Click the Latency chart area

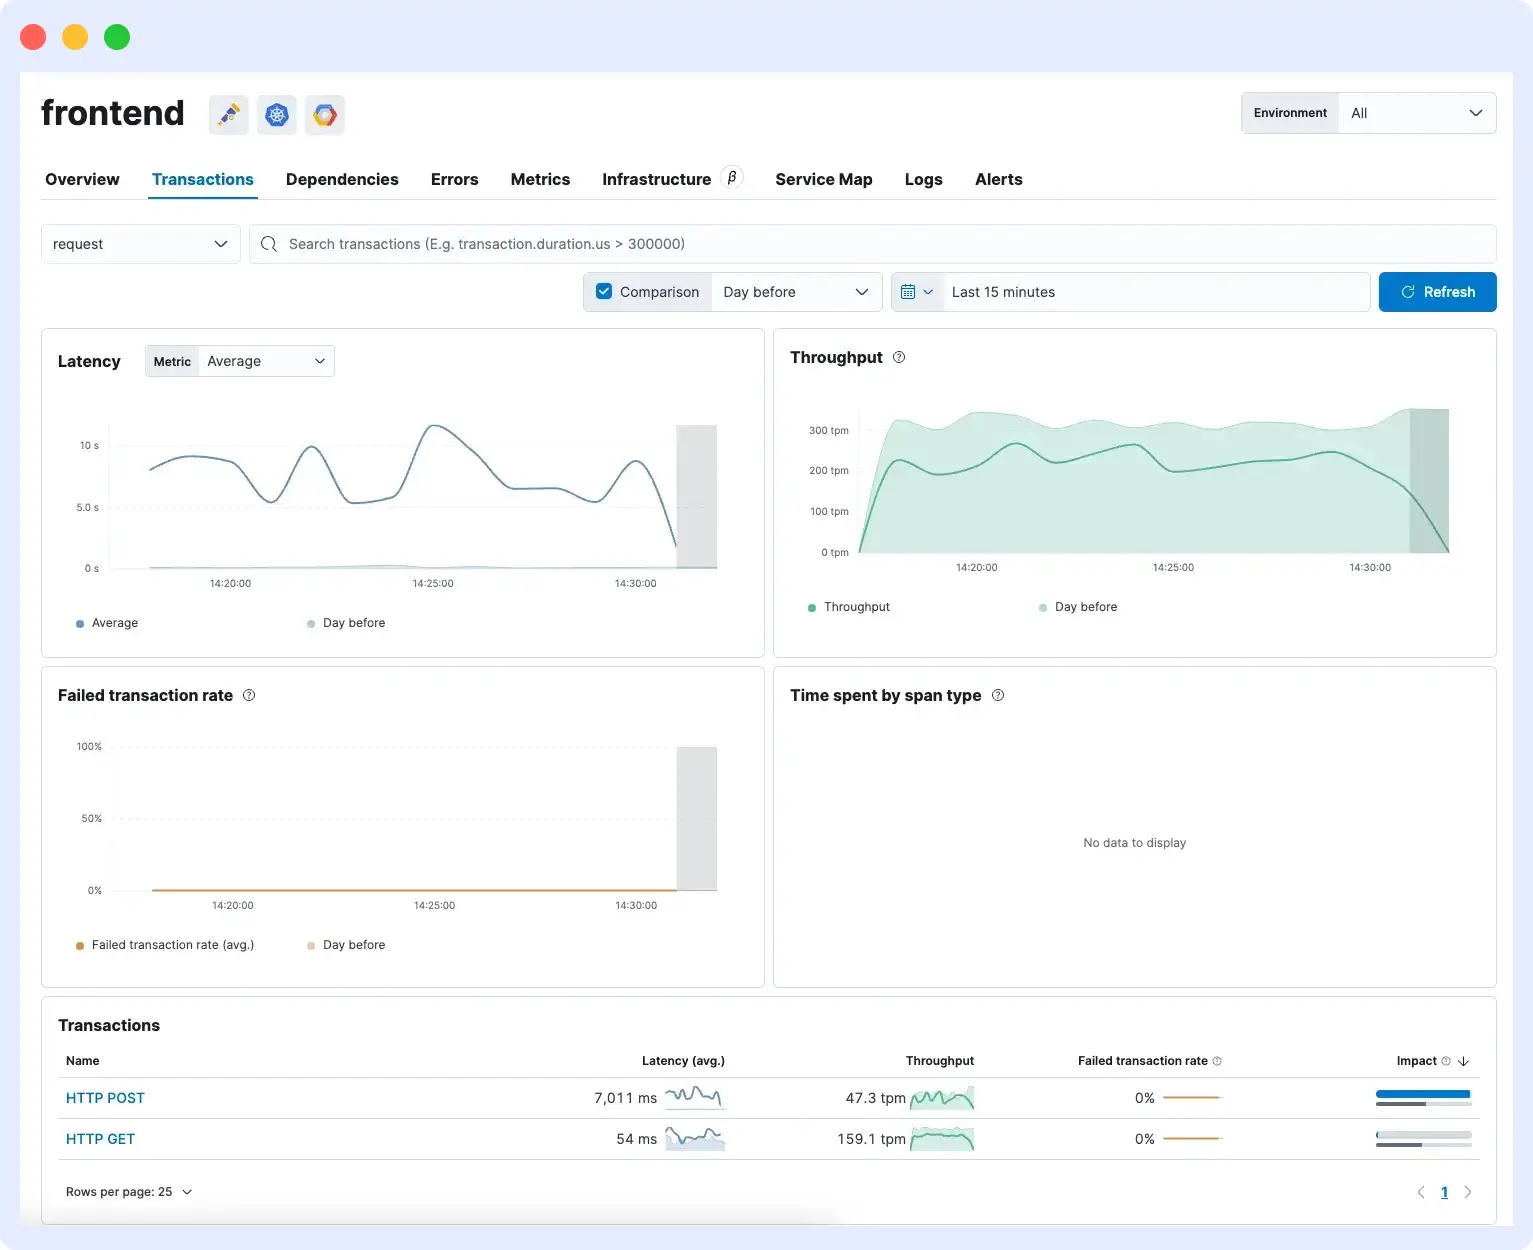(x=412, y=497)
